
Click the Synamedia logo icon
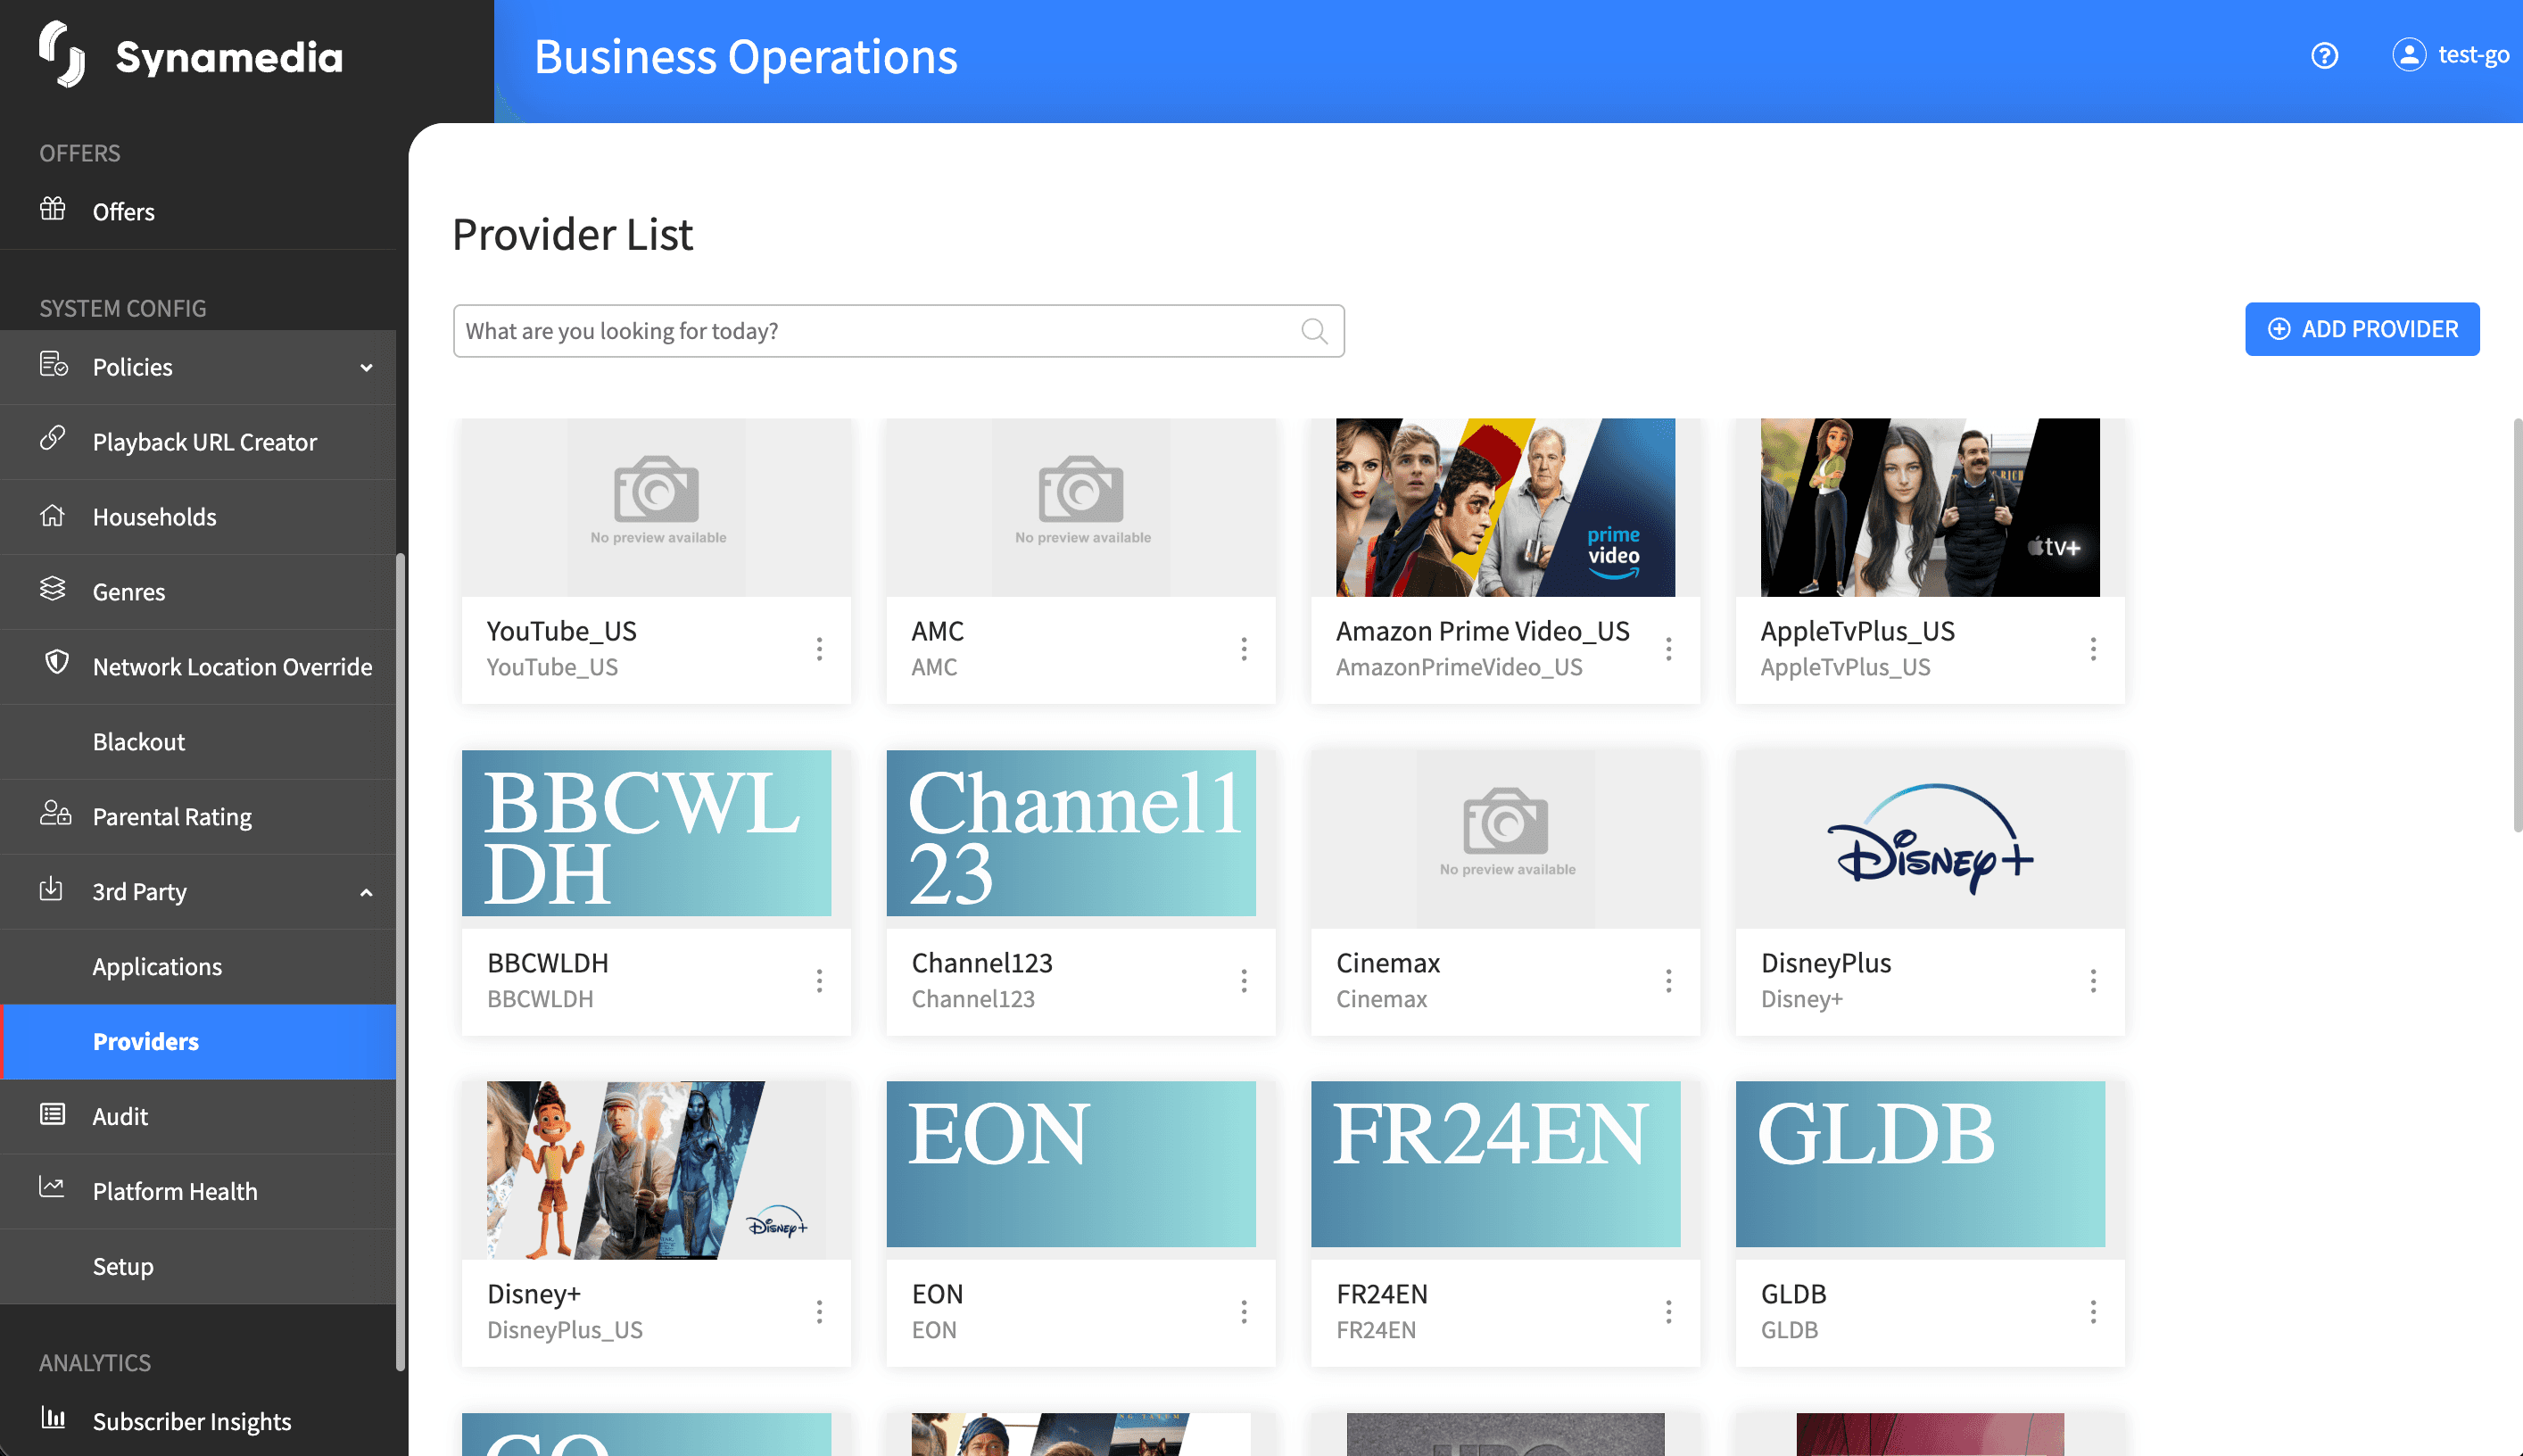[x=62, y=54]
